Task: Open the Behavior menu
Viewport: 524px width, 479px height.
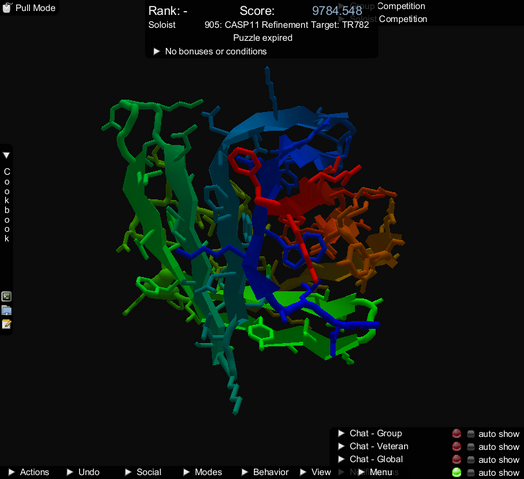Action: tap(265, 472)
